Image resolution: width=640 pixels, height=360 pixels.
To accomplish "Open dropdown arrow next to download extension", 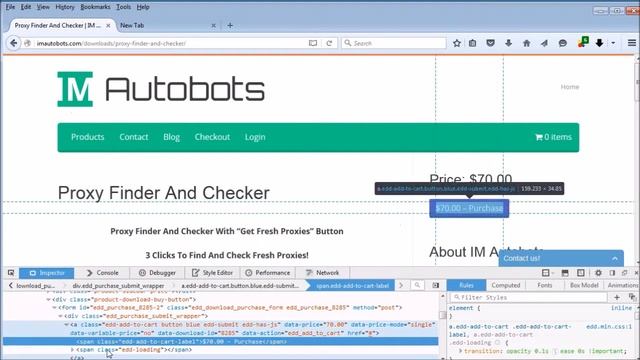I will (613, 43).
